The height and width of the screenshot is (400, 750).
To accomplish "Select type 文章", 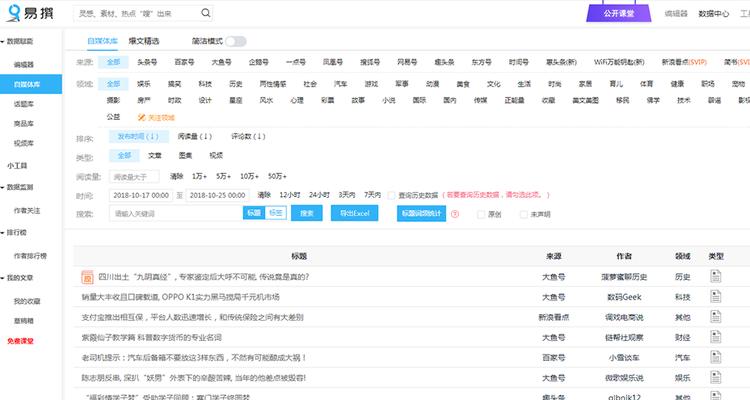I will [154, 156].
